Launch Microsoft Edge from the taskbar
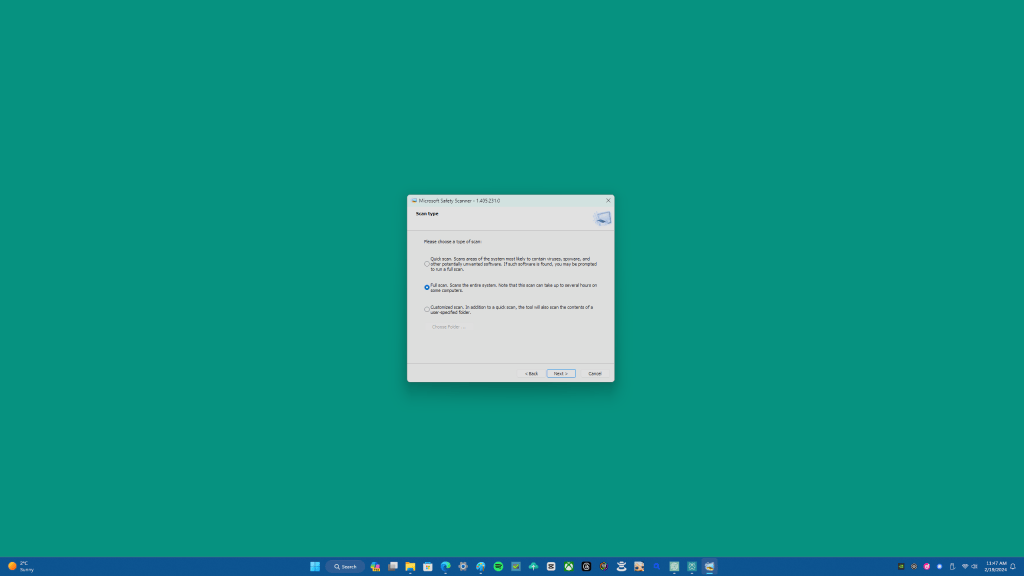Viewport: 1024px width, 576px height. pos(444,566)
